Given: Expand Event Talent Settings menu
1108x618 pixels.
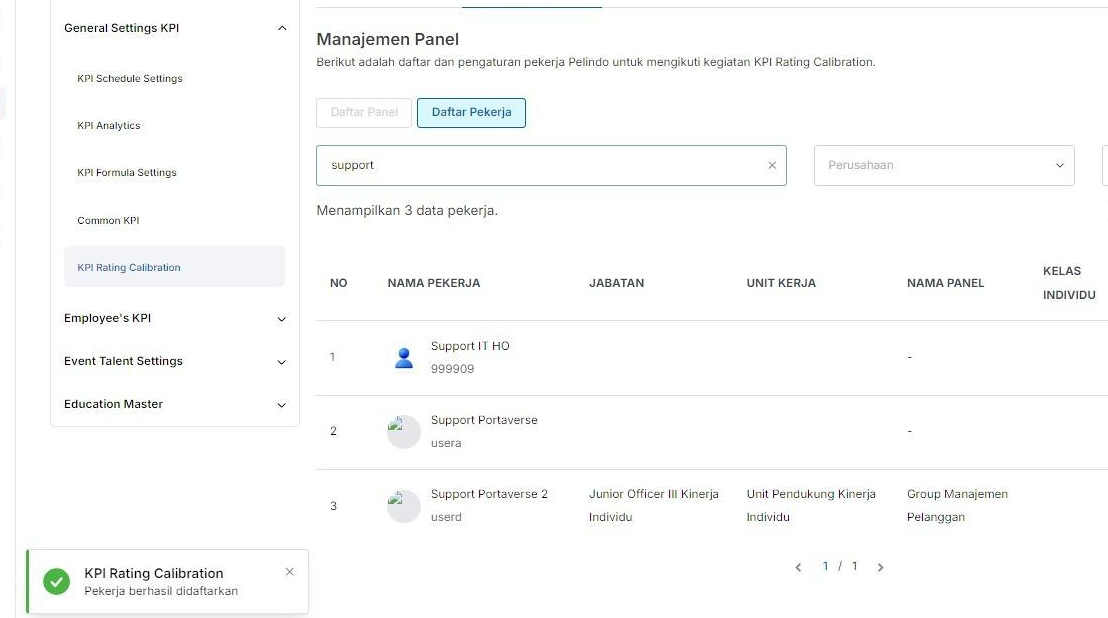Looking at the screenshot, I should [281, 362].
